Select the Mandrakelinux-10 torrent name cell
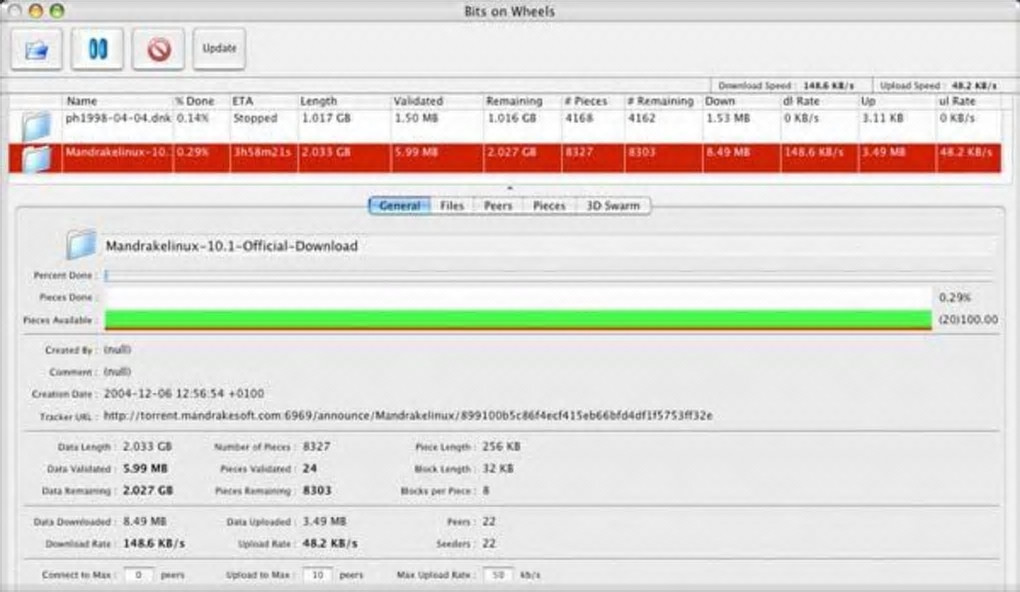Viewport: 1020px width, 592px height. click(x=118, y=152)
